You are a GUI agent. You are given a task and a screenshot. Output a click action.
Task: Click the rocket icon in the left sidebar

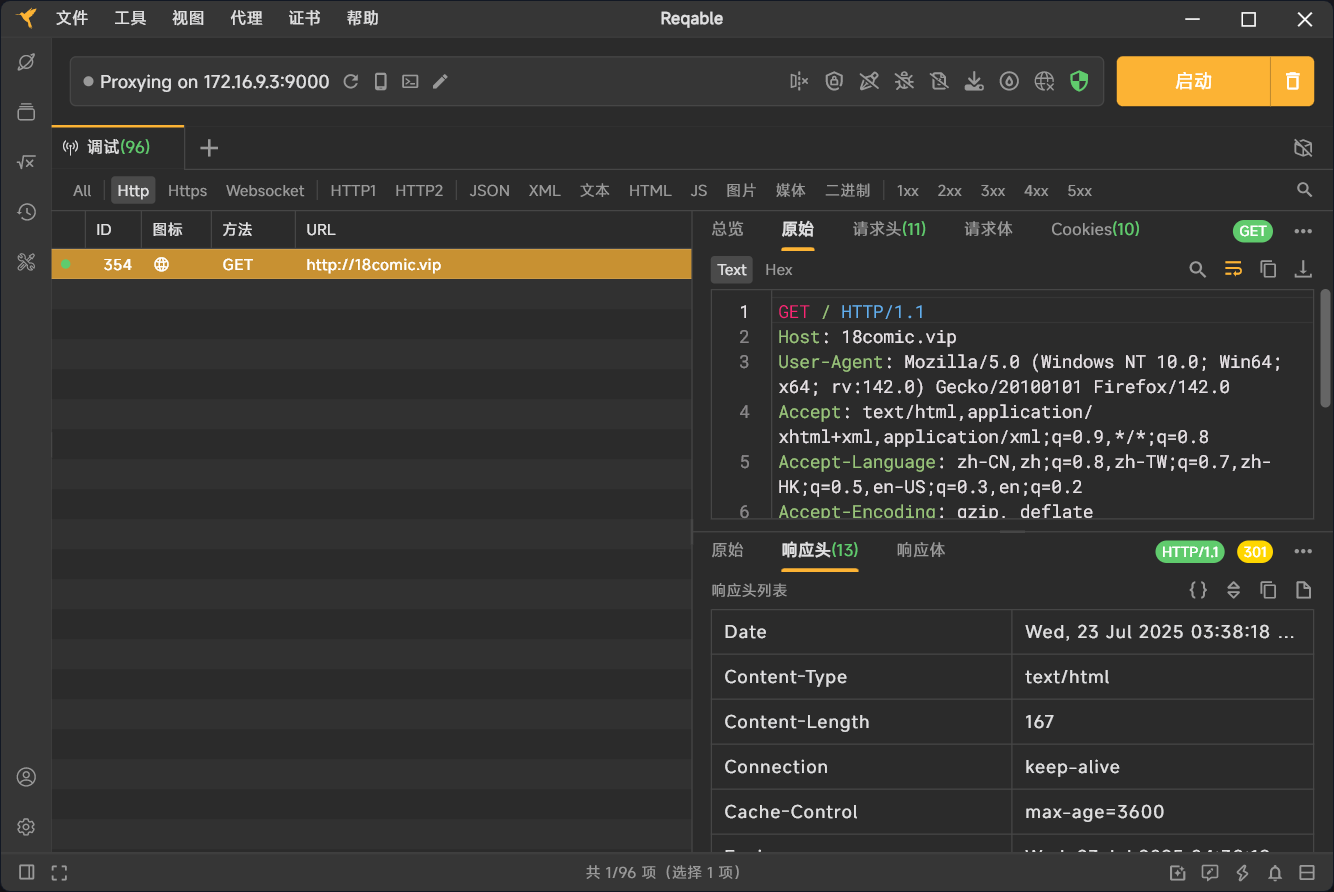(26, 62)
